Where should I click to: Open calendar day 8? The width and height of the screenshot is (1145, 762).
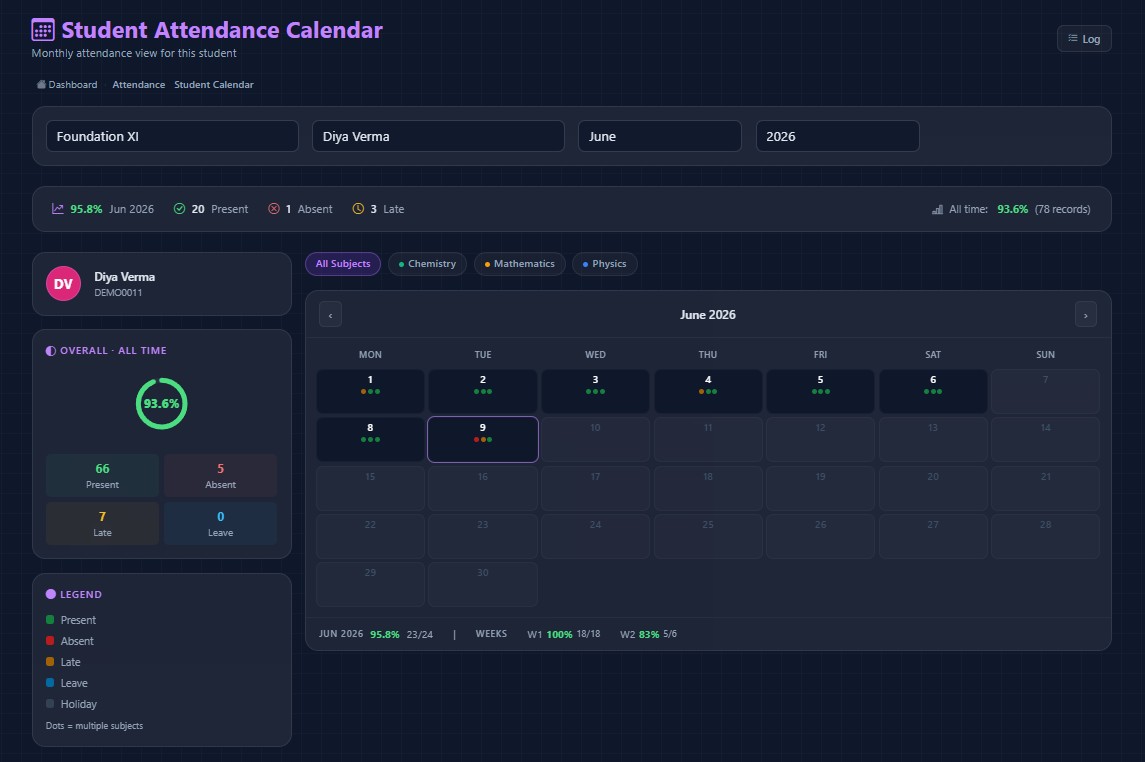pyautogui.click(x=370, y=439)
